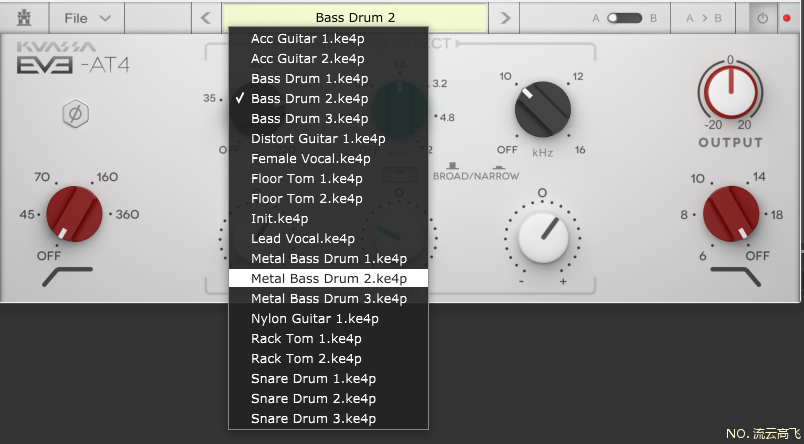Click the high-pass filter slope icon
This screenshot has height=444, width=804.
pos(67,276)
